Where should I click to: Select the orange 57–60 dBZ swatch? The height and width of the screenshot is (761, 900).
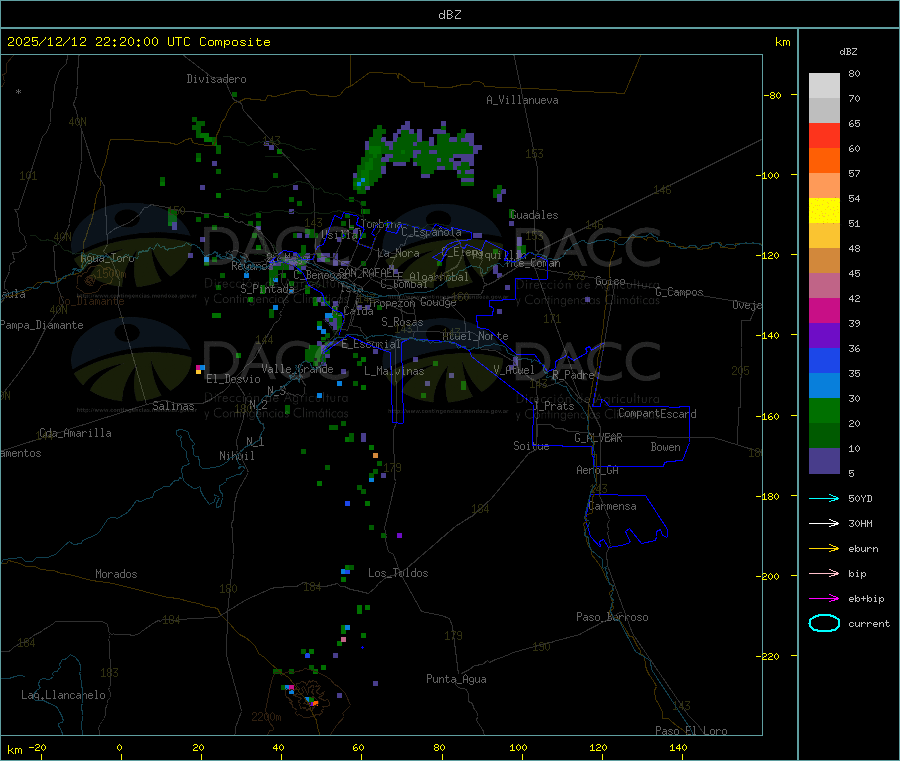point(824,161)
